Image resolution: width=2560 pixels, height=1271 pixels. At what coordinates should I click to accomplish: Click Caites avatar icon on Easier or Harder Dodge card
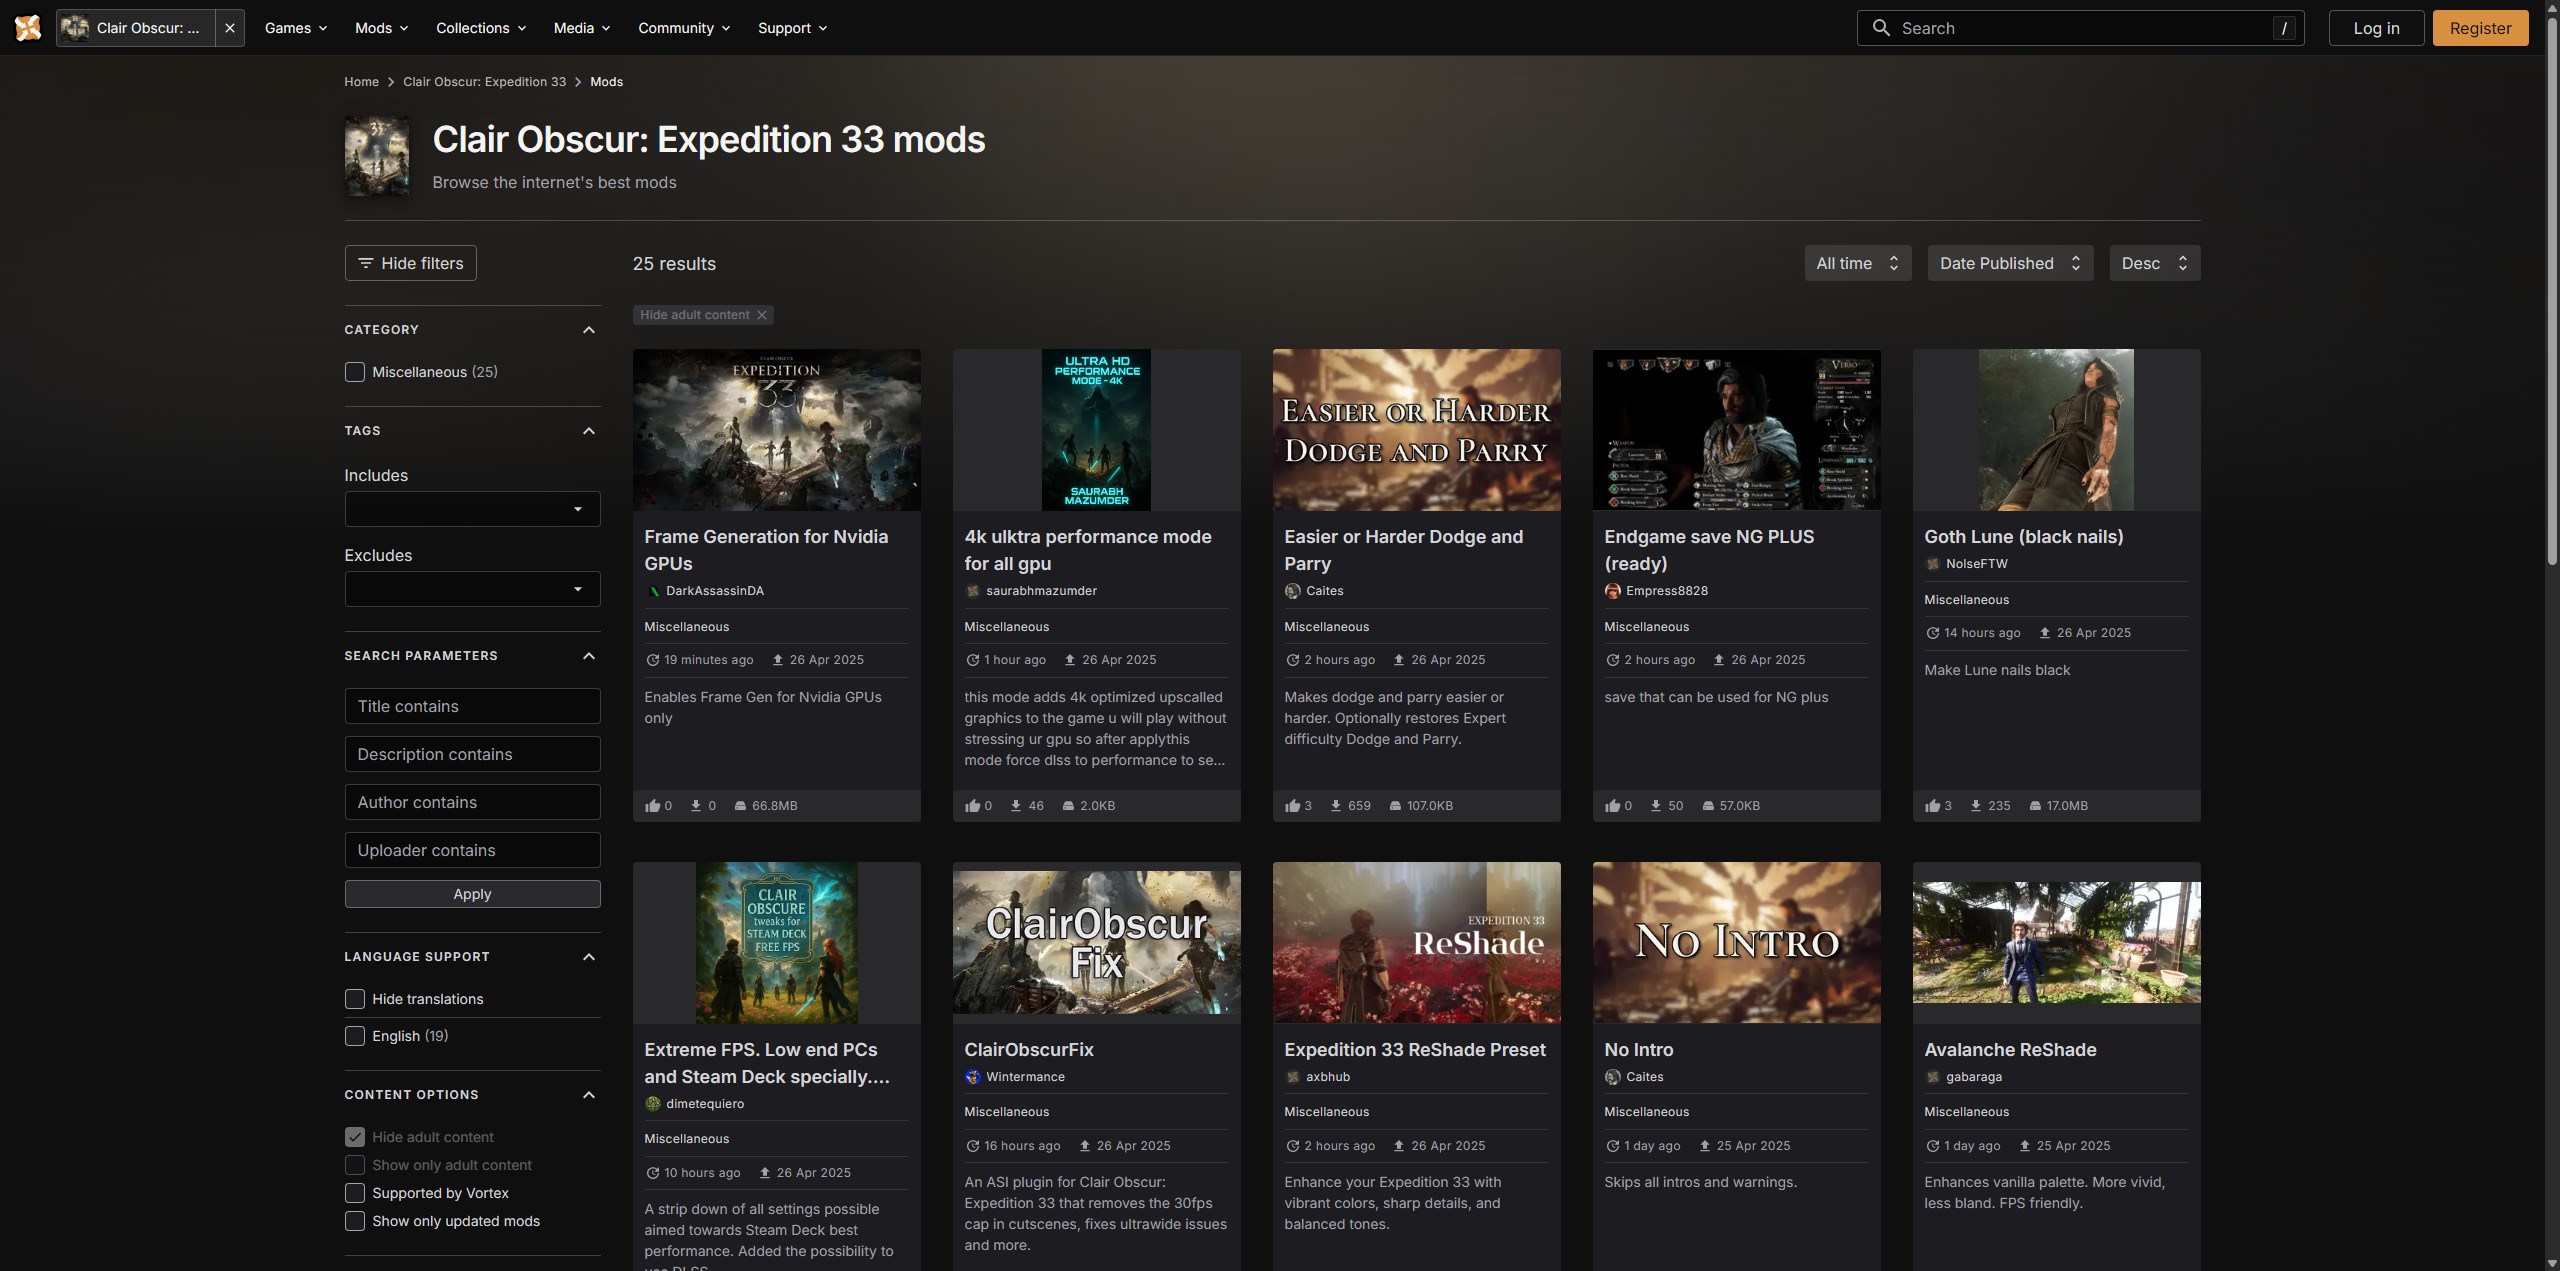click(1291, 590)
